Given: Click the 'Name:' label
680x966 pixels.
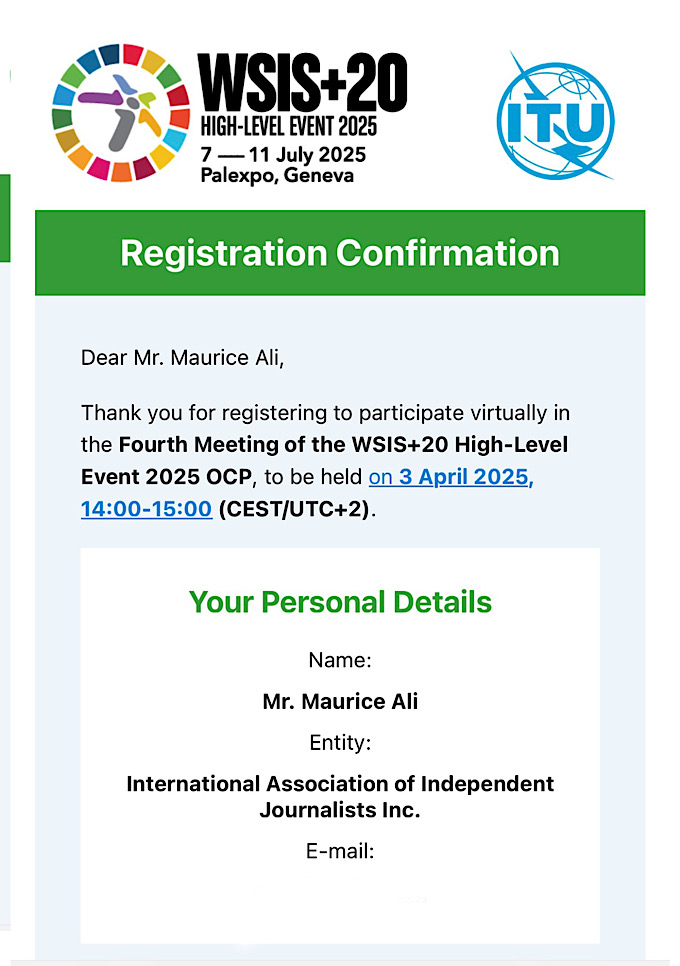Looking at the screenshot, I should pos(340,660).
